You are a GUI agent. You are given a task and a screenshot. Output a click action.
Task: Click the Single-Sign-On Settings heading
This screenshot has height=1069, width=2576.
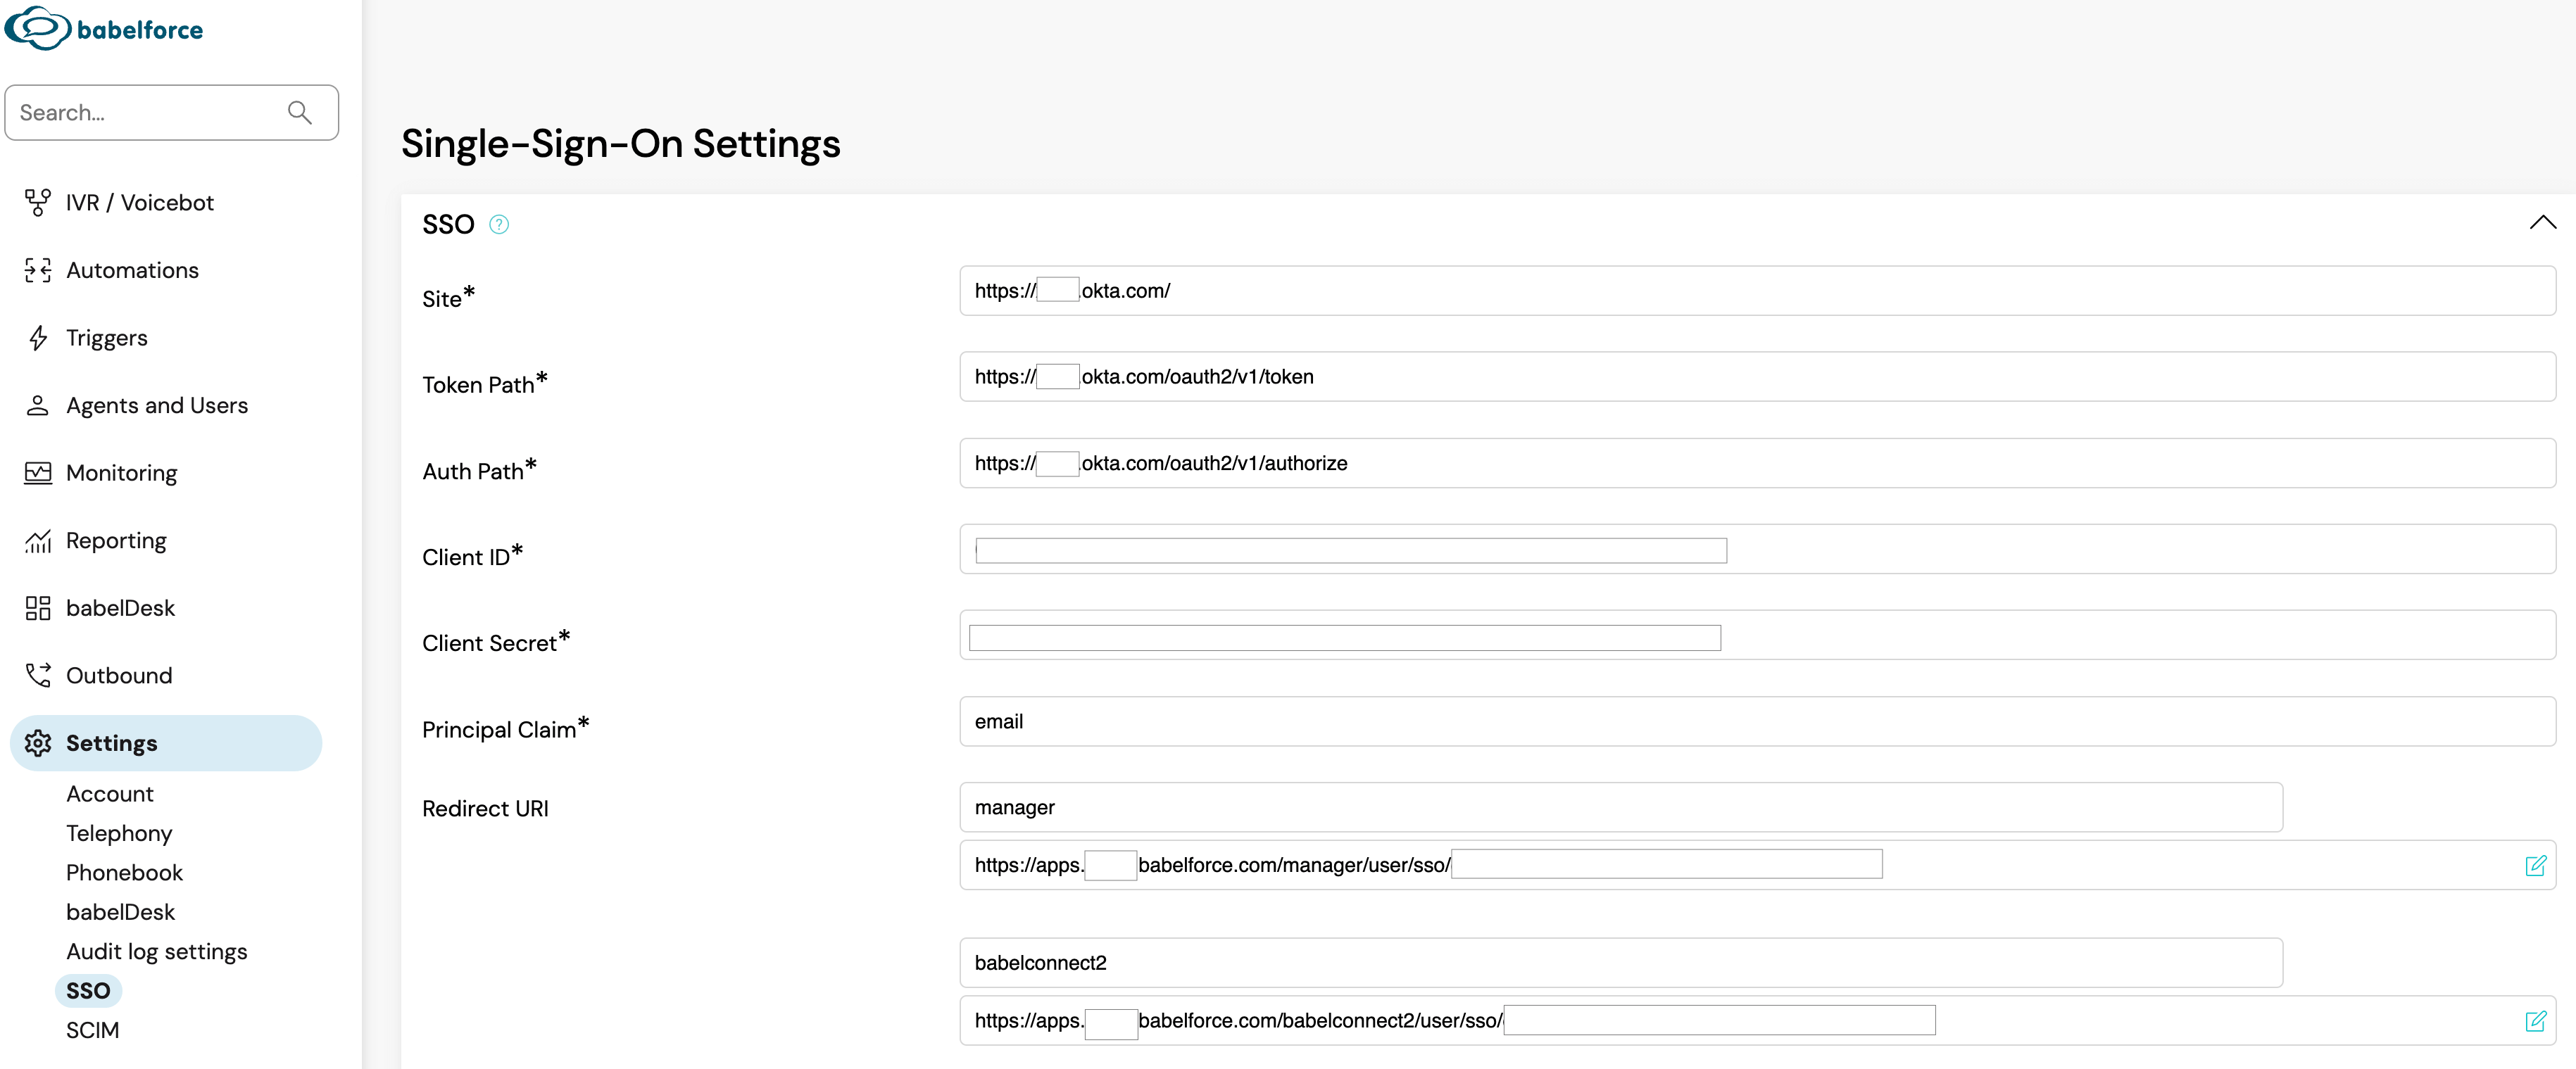click(x=621, y=144)
